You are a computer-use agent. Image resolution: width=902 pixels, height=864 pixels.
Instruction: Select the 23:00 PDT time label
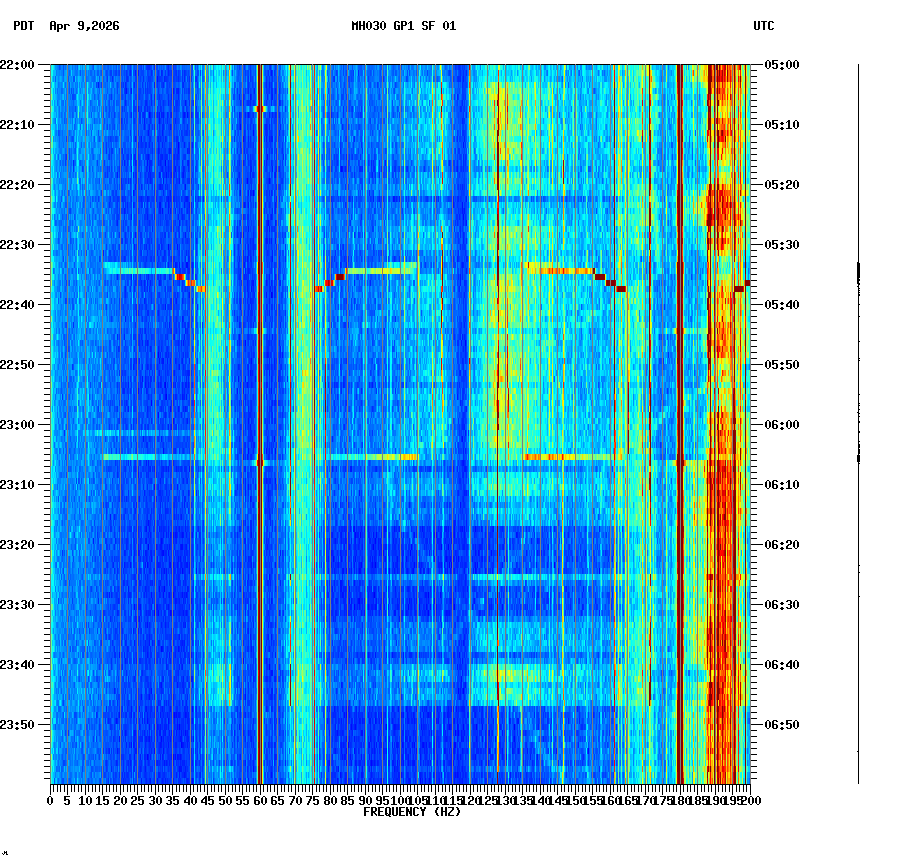click(17, 425)
